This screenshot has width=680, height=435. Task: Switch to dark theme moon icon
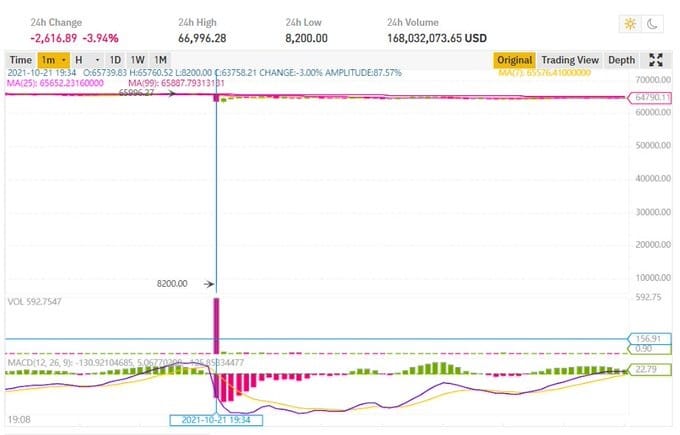point(652,24)
